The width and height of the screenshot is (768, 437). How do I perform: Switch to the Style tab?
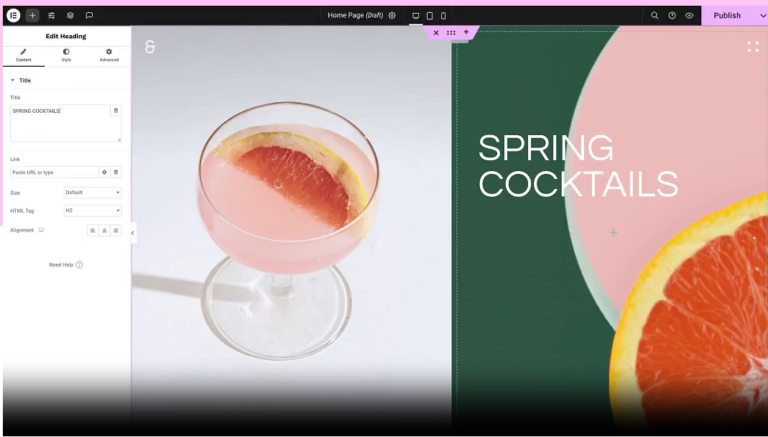66,55
